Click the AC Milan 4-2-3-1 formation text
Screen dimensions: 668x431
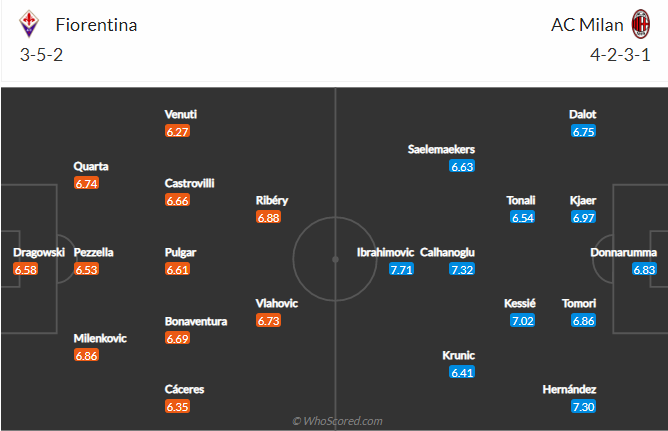[x=620, y=55]
